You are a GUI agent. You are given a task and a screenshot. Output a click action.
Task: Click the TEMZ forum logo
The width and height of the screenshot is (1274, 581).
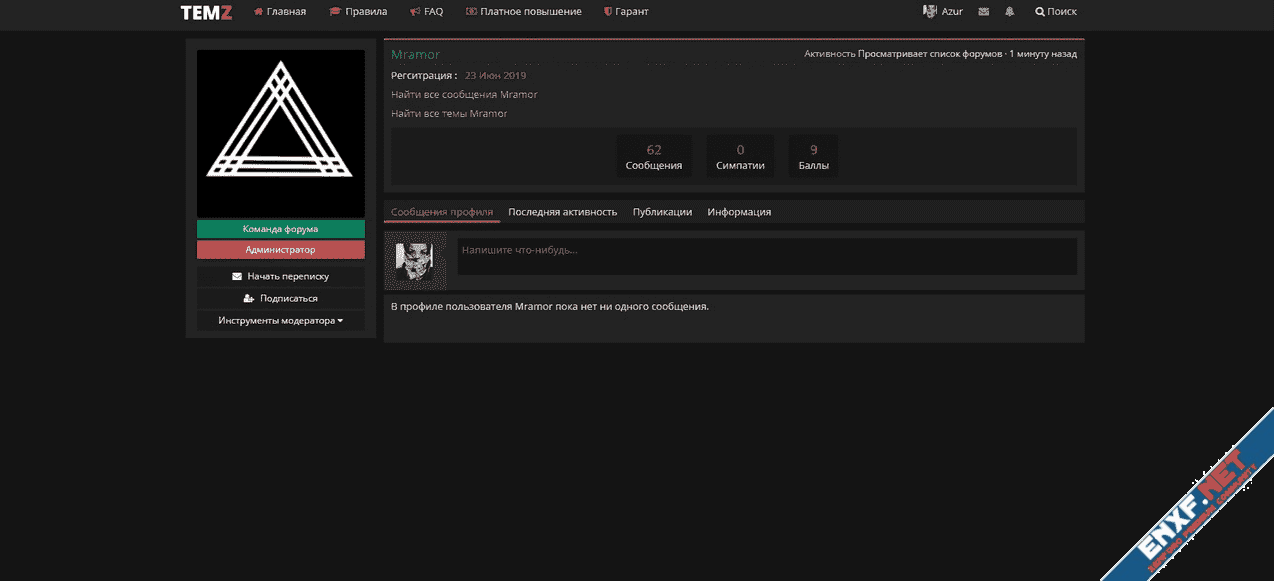tap(206, 12)
